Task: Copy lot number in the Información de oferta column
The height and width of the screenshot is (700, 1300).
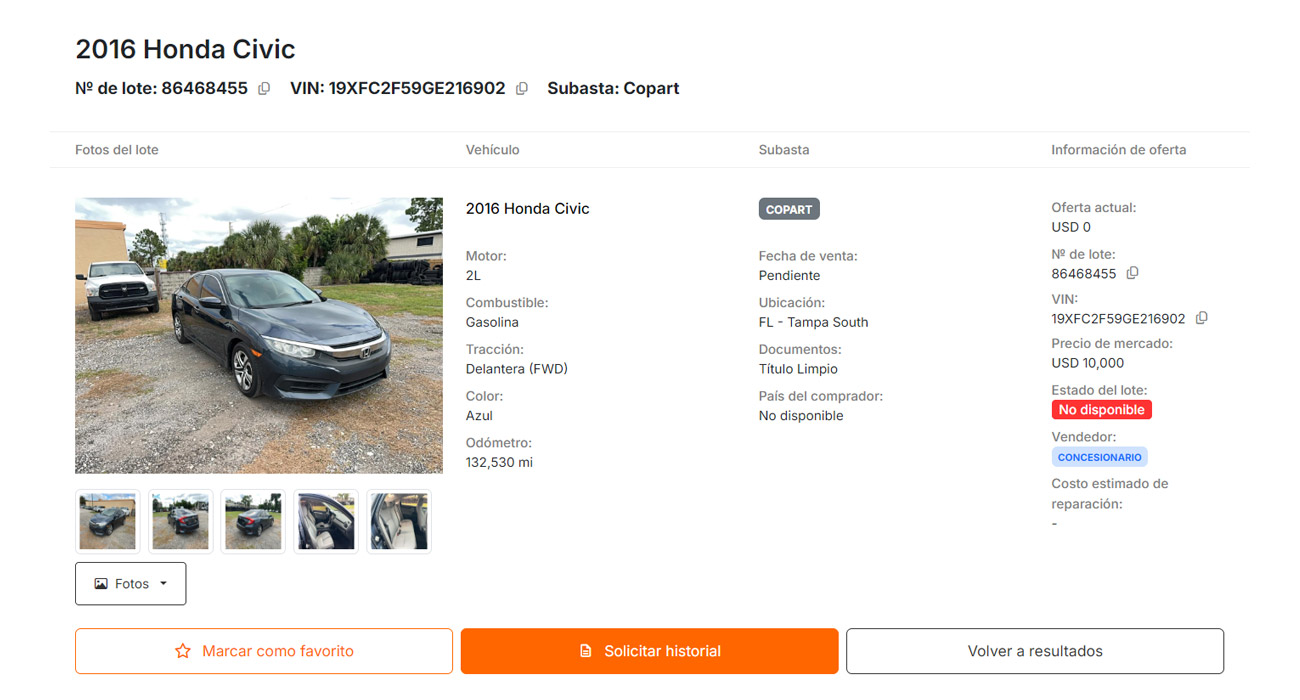Action: 1133,273
